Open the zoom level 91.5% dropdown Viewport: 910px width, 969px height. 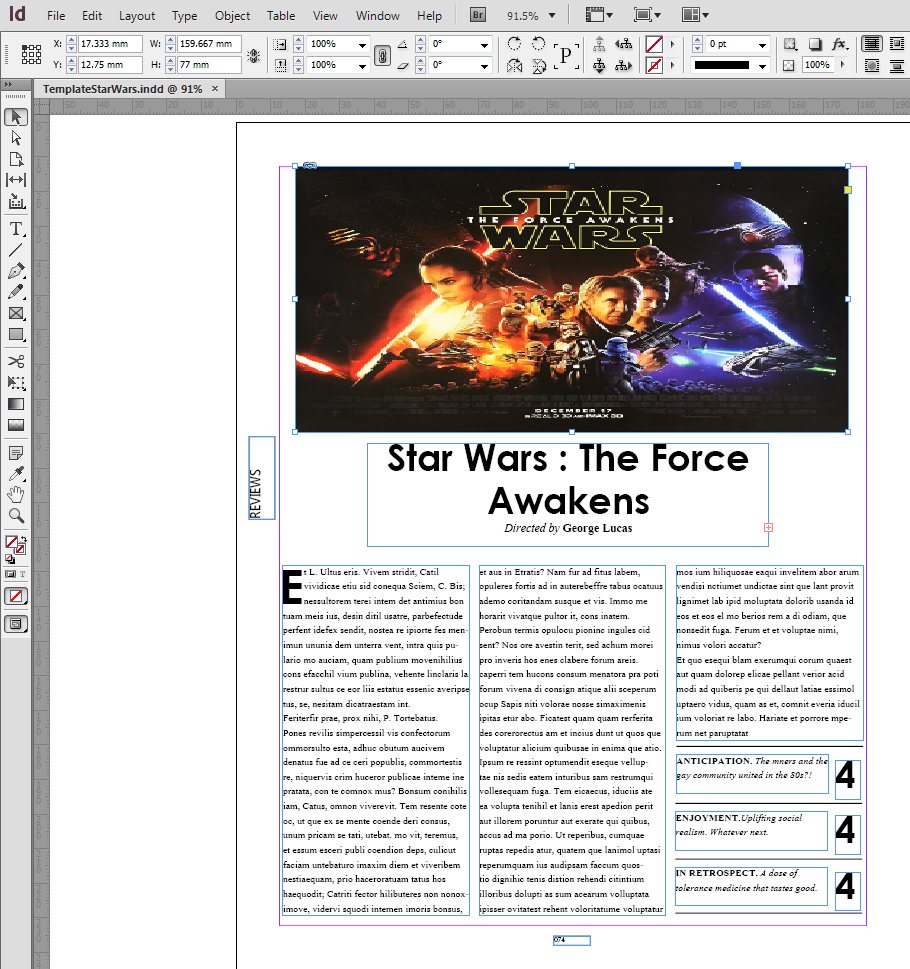[552, 15]
